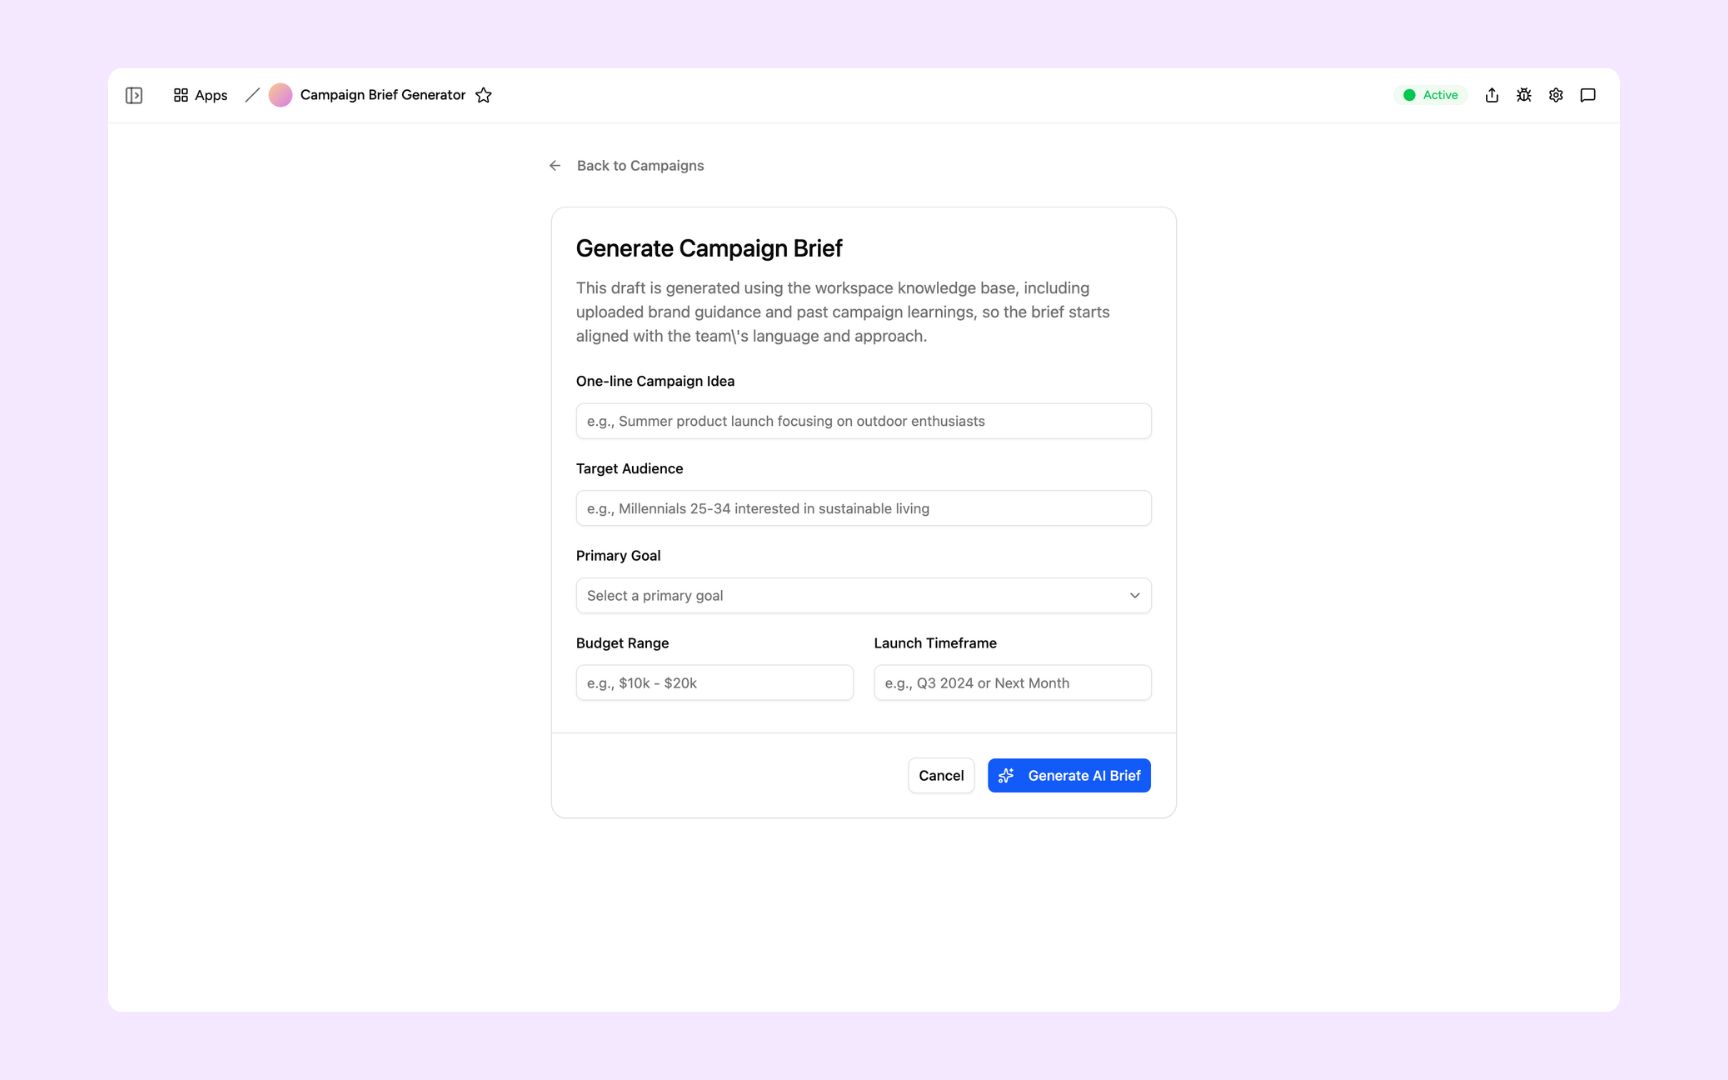Image resolution: width=1728 pixels, height=1080 pixels.
Task: Open the bug debug icon
Action: [1524, 95]
